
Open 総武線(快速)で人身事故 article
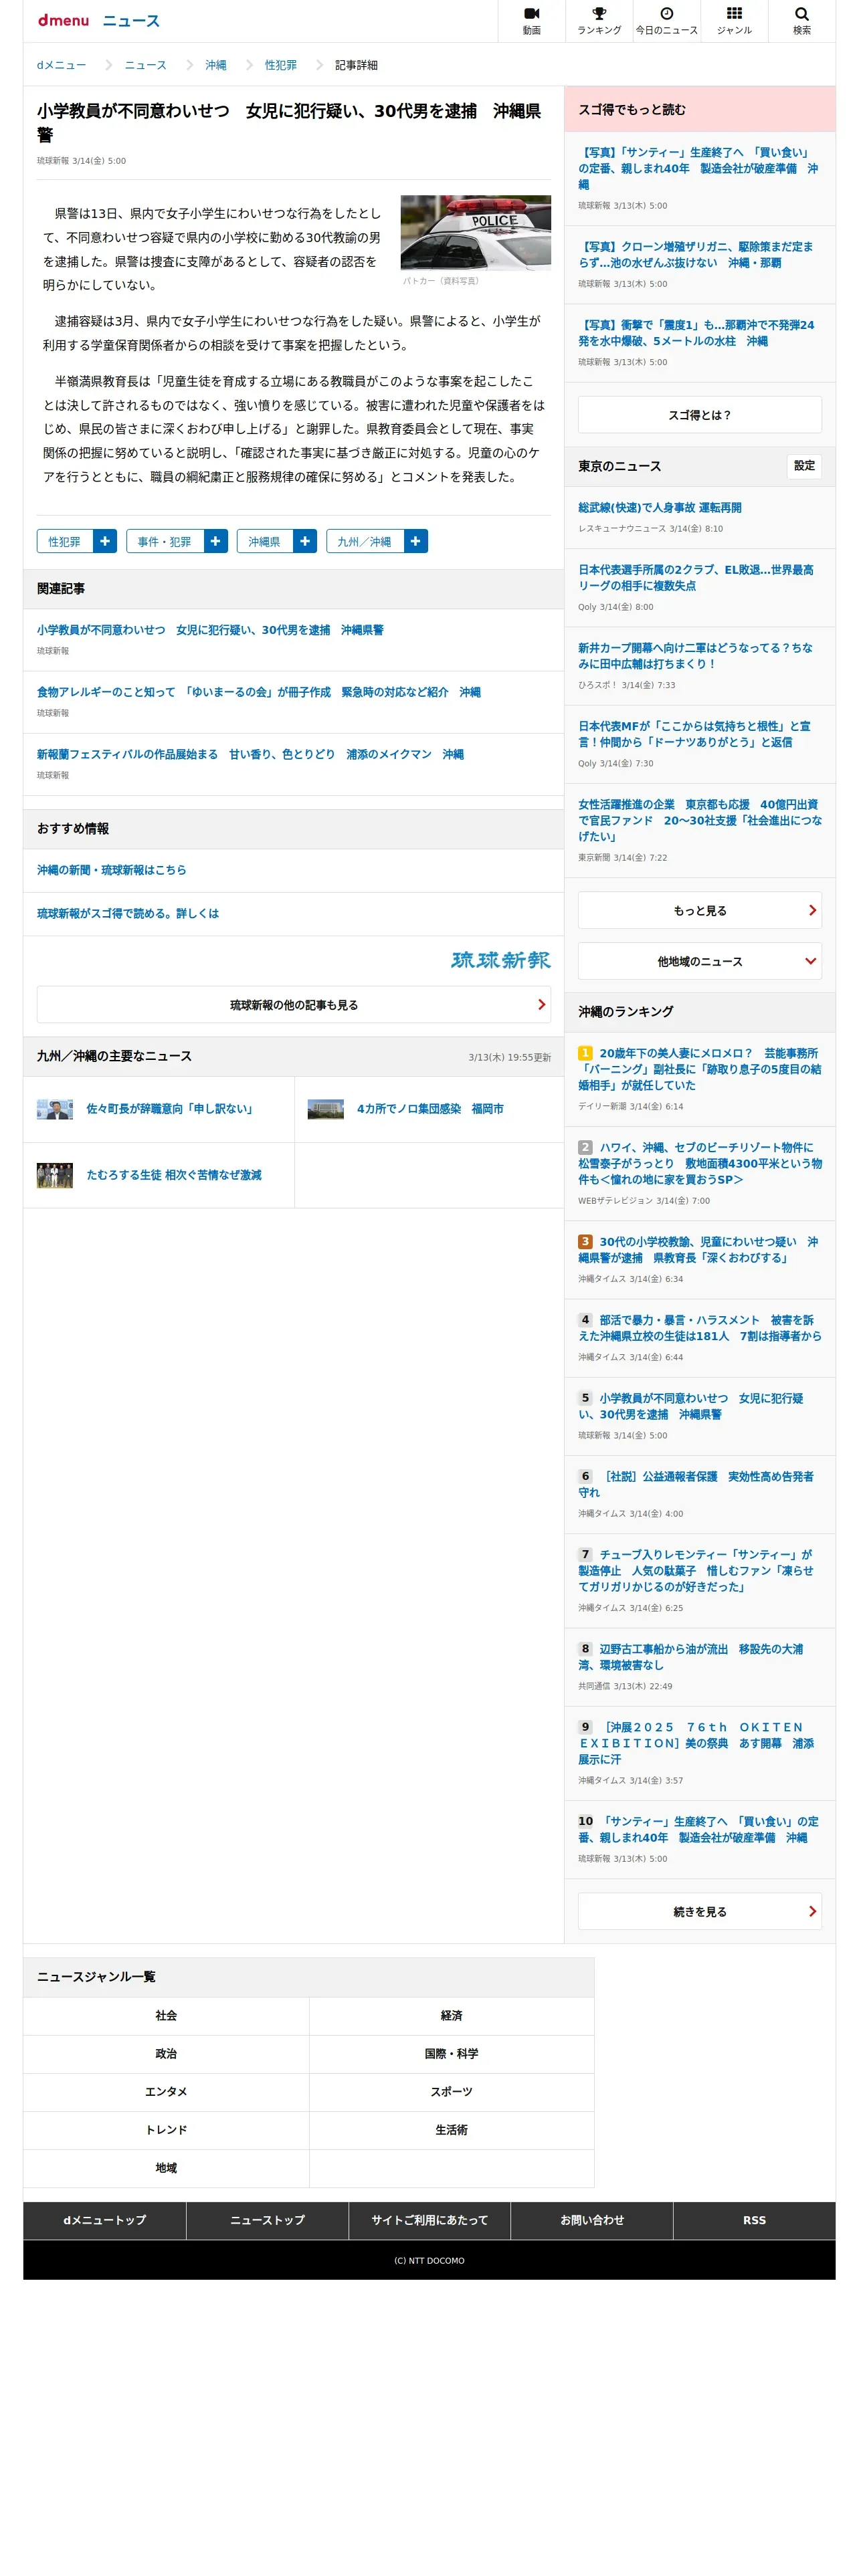pyautogui.click(x=660, y=508)
